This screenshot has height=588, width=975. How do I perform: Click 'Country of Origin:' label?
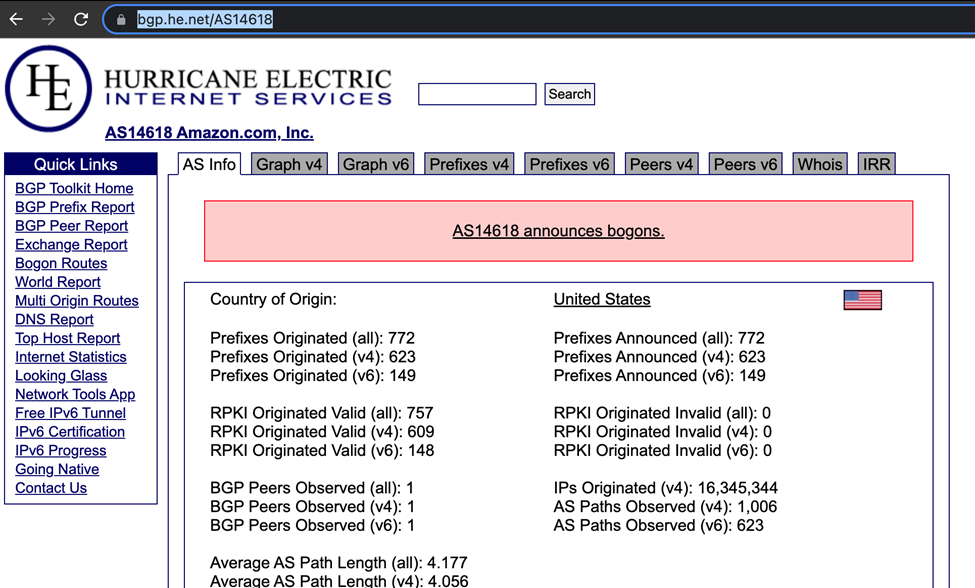click(273, 299)
